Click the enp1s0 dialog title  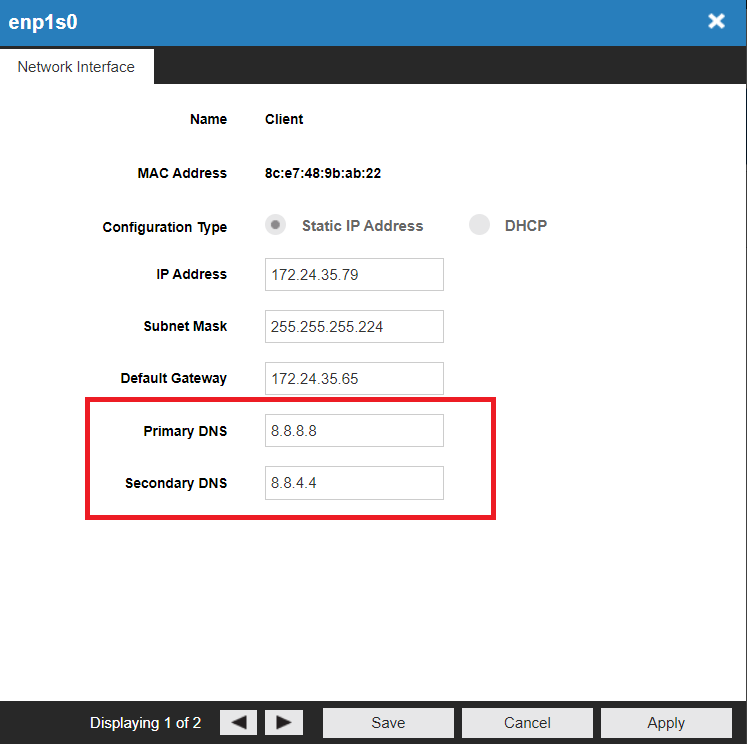[44, 22]
